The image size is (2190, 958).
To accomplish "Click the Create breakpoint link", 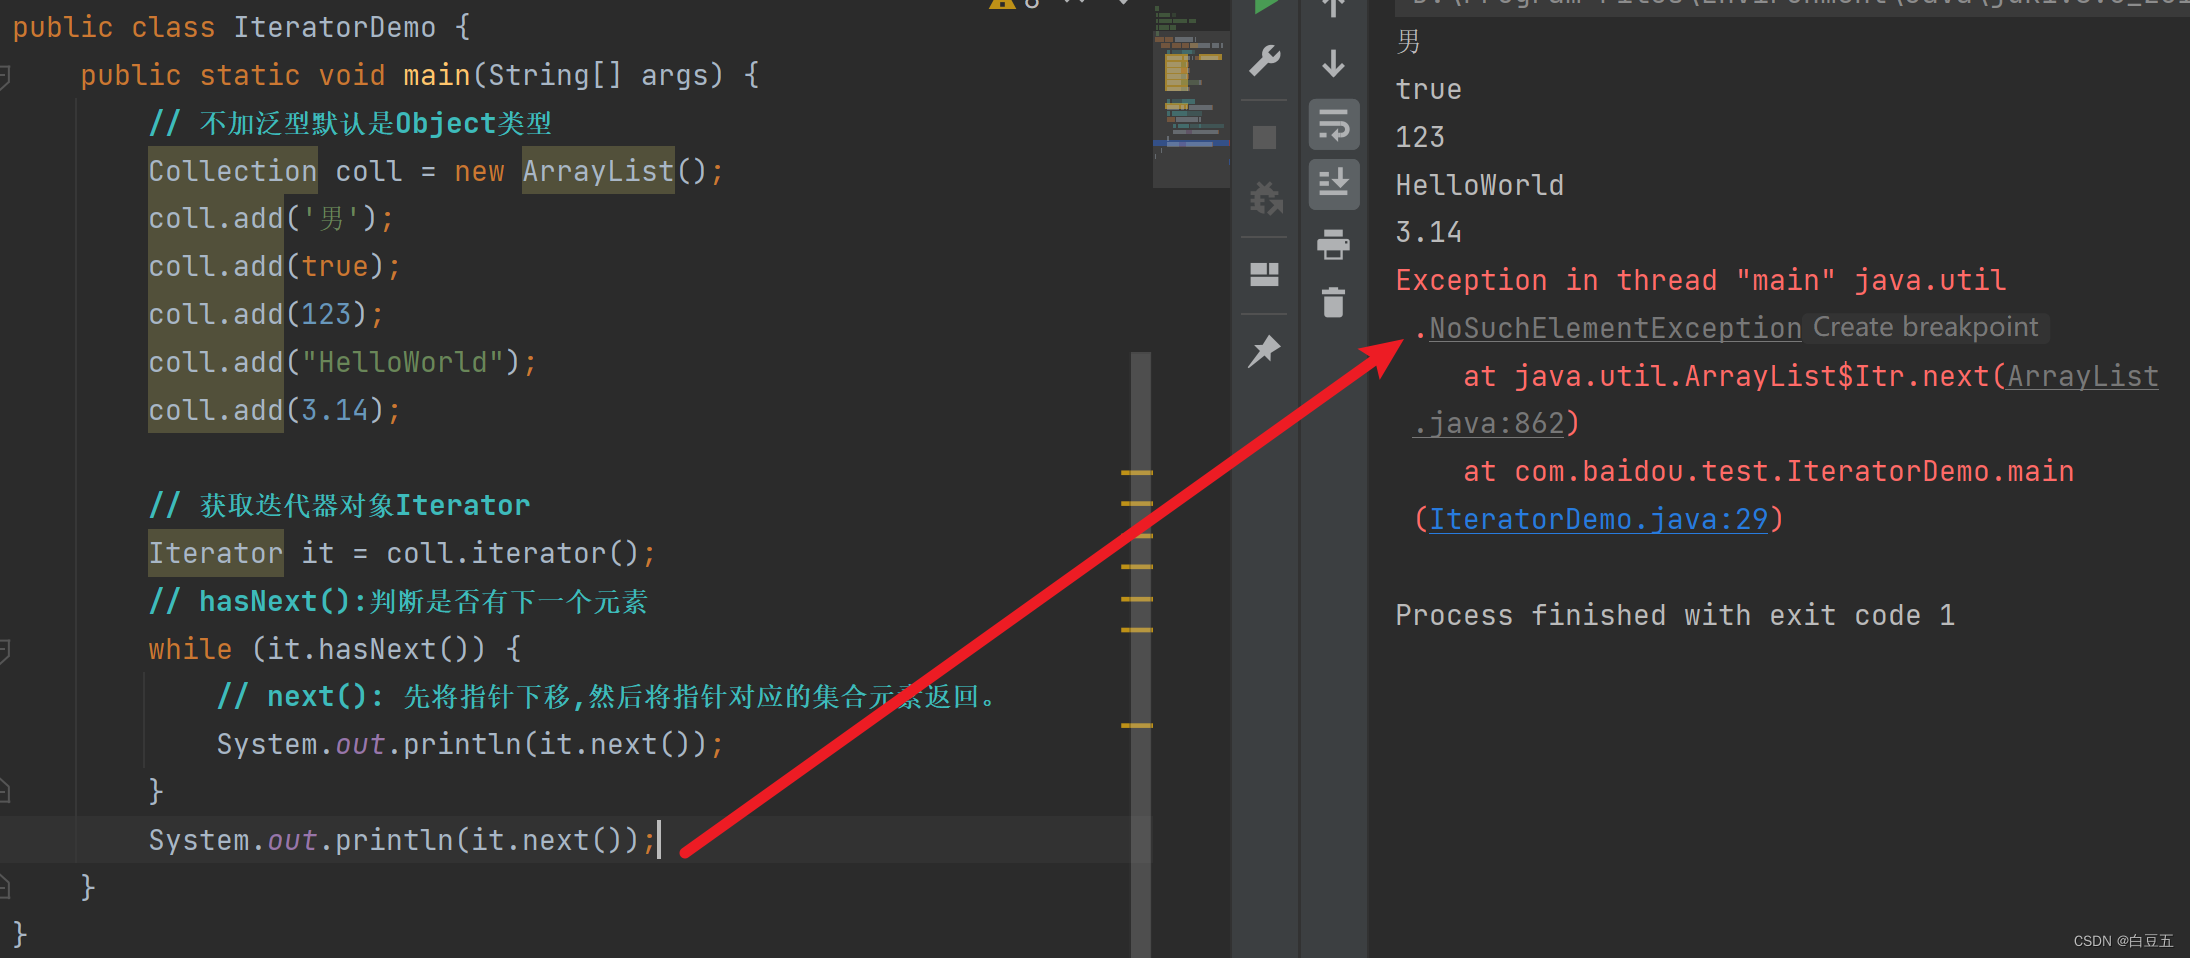I will [1925, 327].
